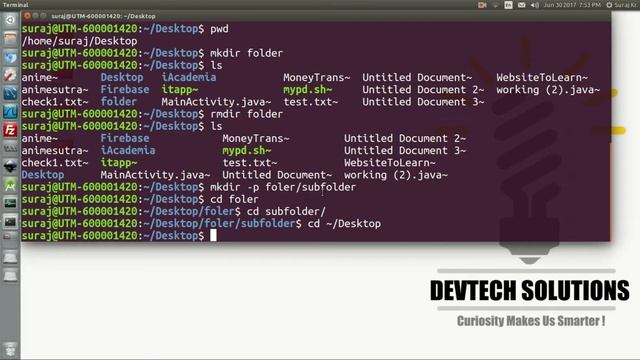This screenshot has height=360, width=640.
Task: Click 'Untitled Document 2~' in the first listing
Action: pyautogui.click(x=423, y=90)
